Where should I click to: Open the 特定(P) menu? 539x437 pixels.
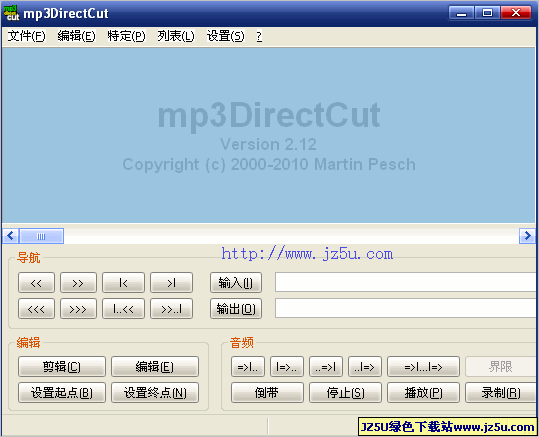(x=126, y=36)
